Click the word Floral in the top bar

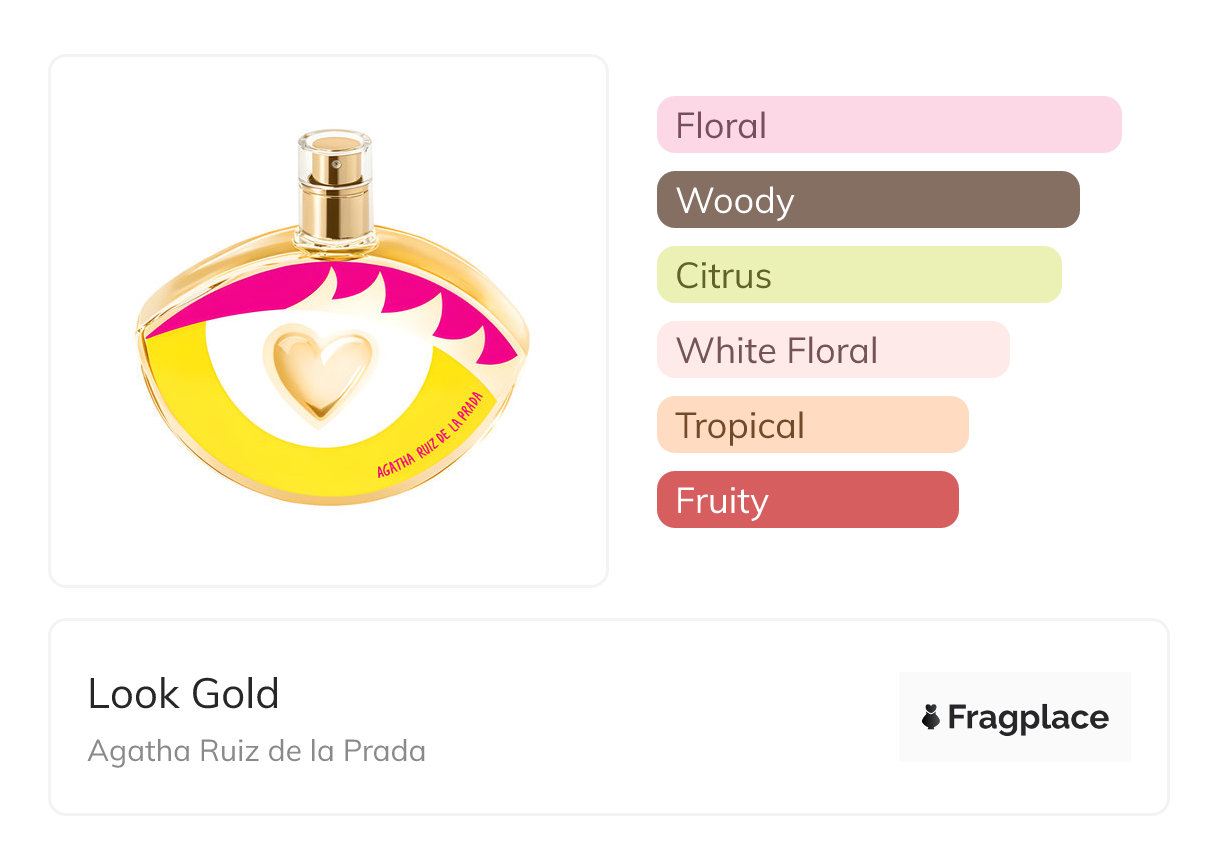pos(721,126)
